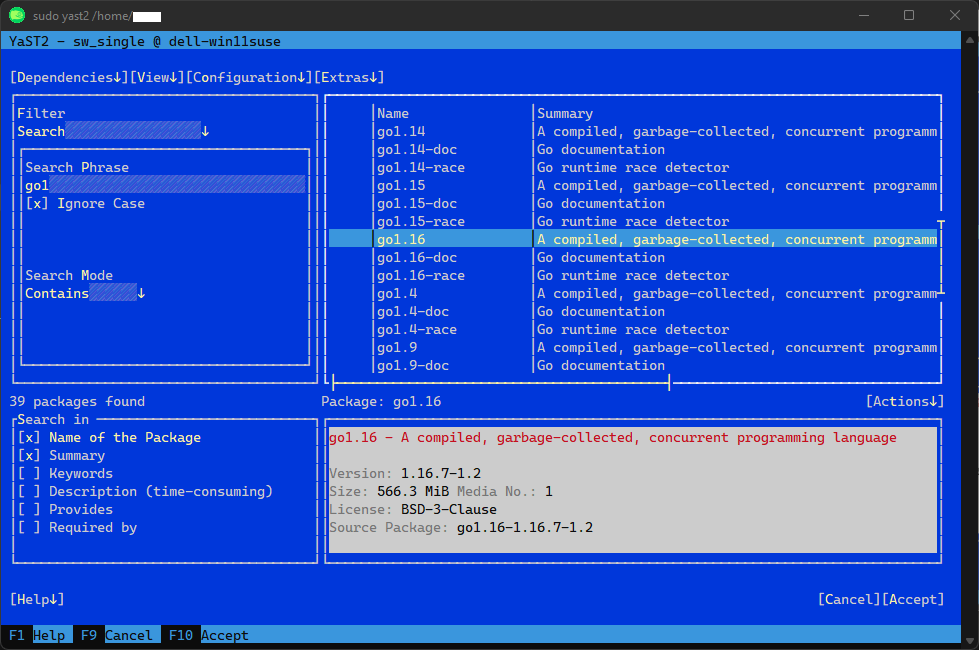The image size is (979, 650).
Task: Click the package list horizontal scrollbar
Action: (501, 383)
